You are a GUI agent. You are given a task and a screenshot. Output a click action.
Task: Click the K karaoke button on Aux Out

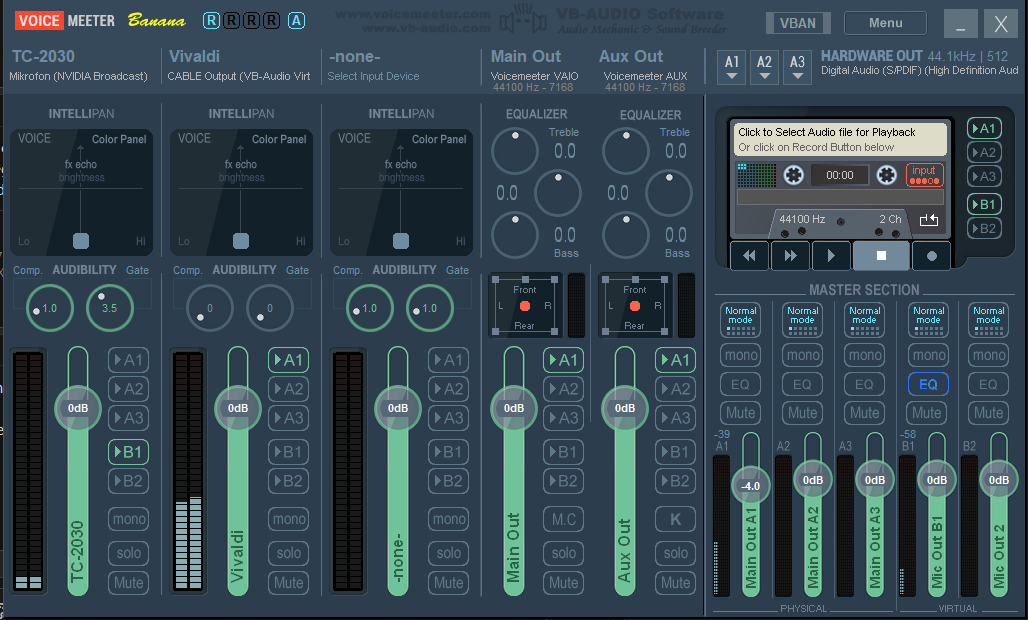coord(675,519)
